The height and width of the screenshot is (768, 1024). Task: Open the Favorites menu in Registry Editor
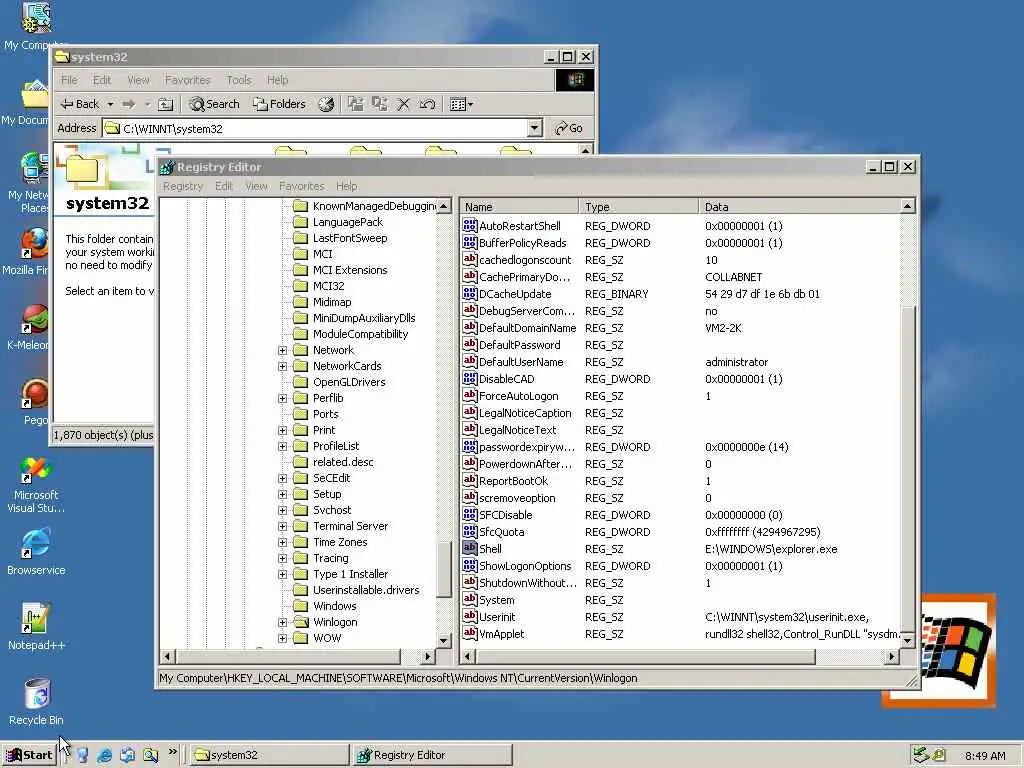(x=301, y=186)
